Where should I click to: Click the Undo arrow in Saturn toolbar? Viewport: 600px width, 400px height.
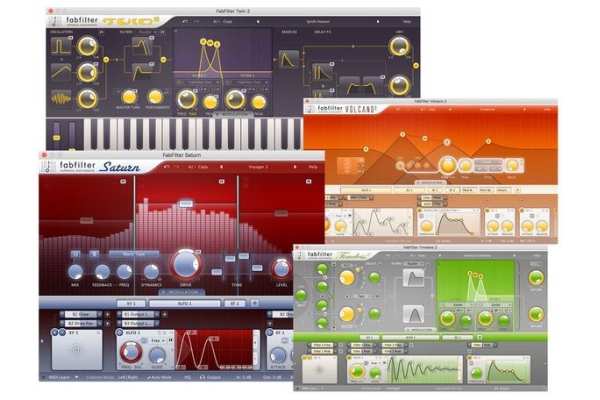click(166, 167)
